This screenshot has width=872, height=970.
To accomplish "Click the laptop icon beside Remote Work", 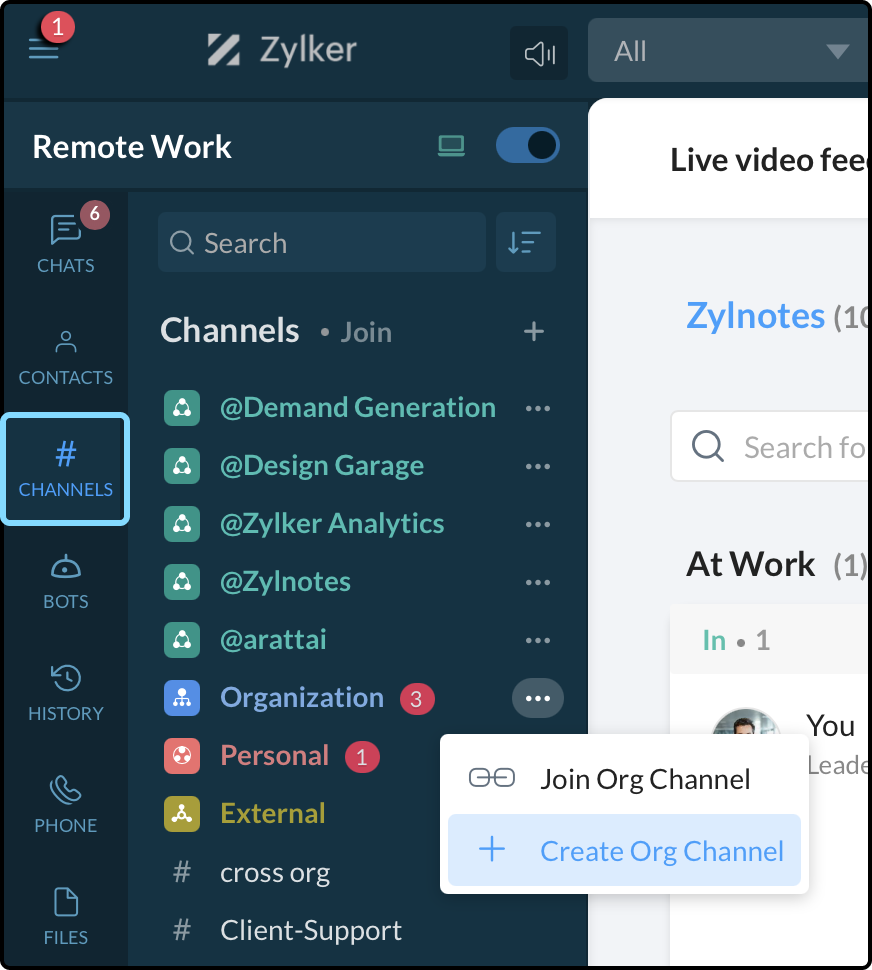I will pos(451,146).
